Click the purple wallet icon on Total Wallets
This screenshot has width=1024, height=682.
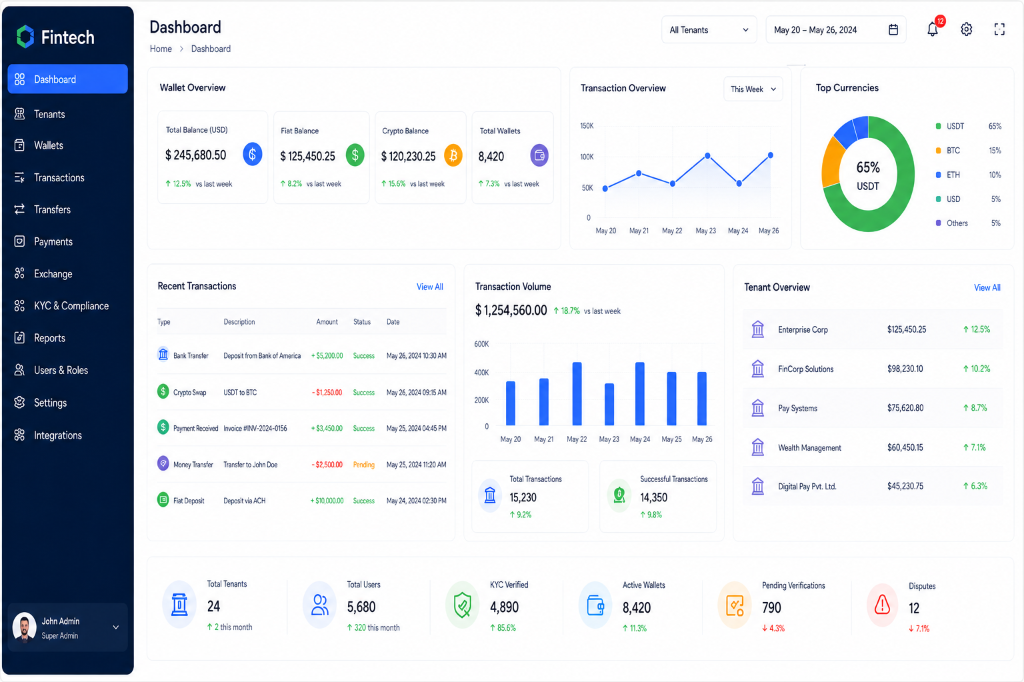[x=539, y=155]
